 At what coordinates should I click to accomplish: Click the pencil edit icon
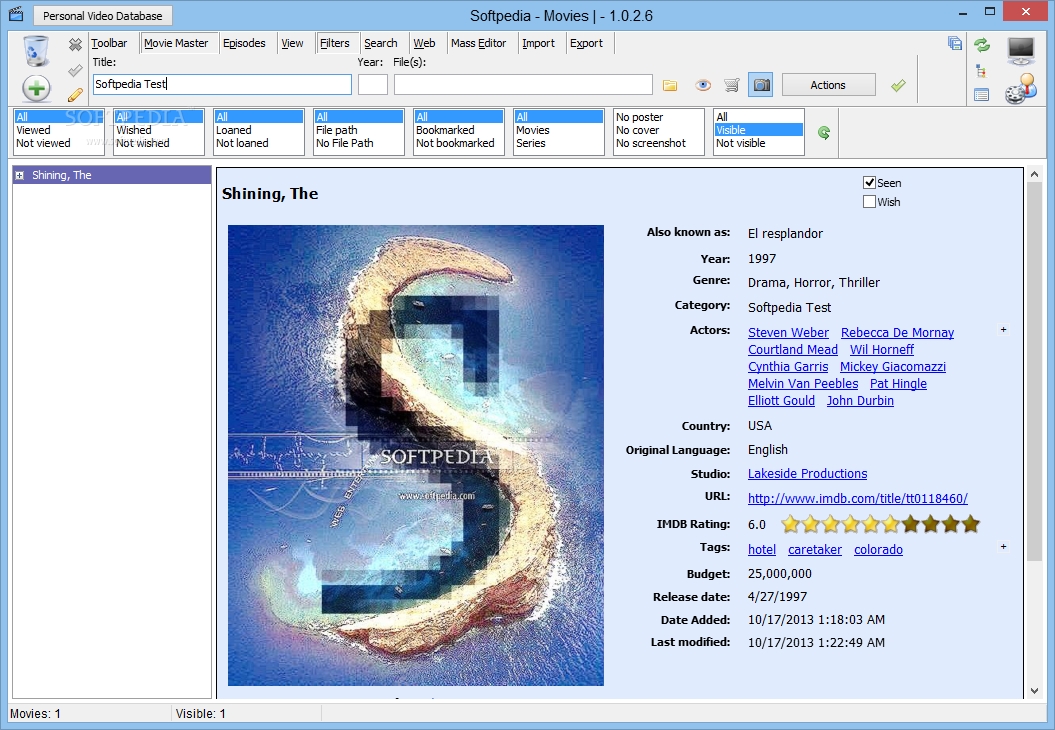coord(75,95)
